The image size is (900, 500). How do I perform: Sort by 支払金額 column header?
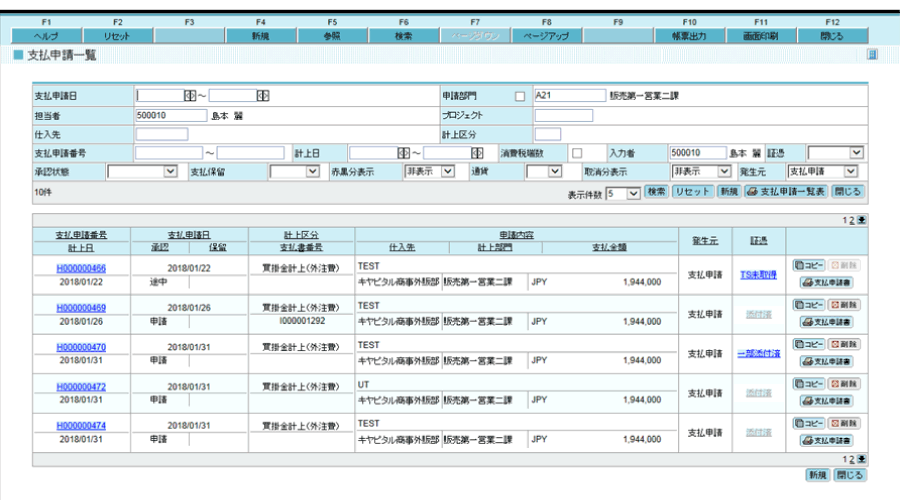click(609, 247)
